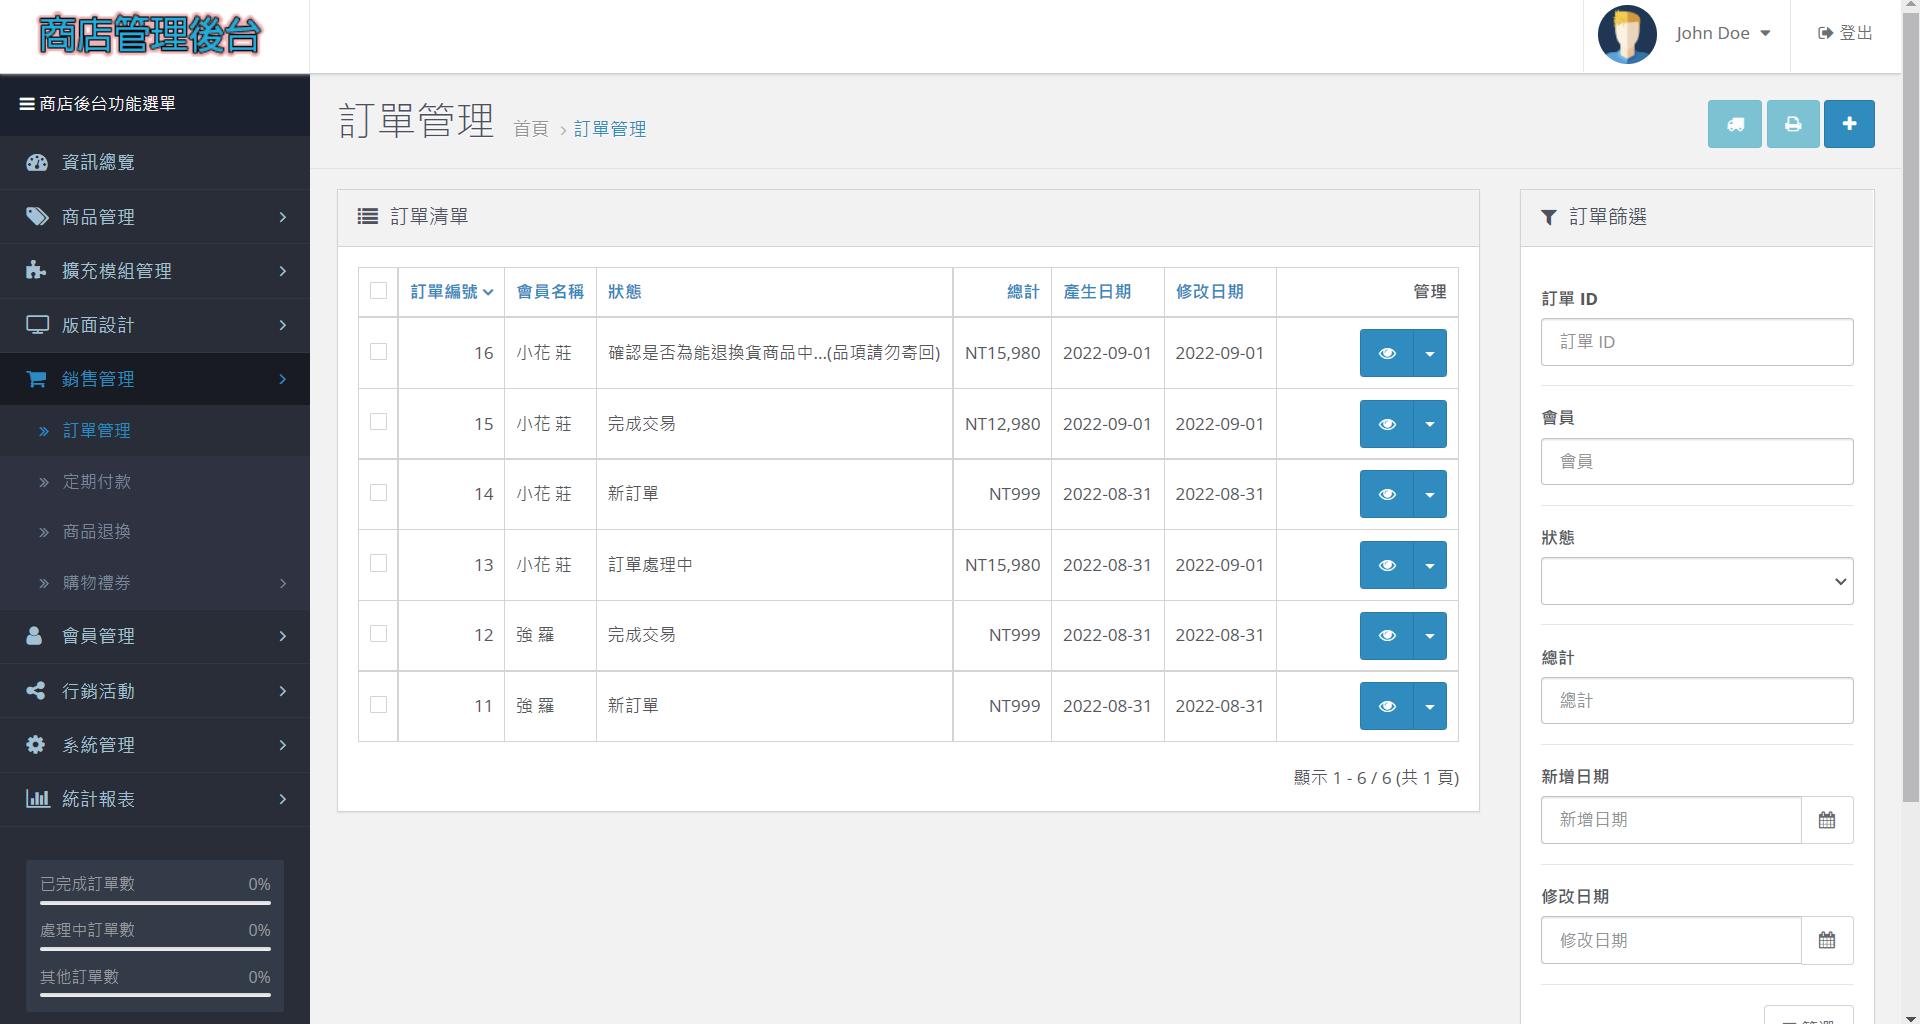Open 訂單管理 submenu item
This screenshot has width=1920, height=1024.
(x=155, y=431)
